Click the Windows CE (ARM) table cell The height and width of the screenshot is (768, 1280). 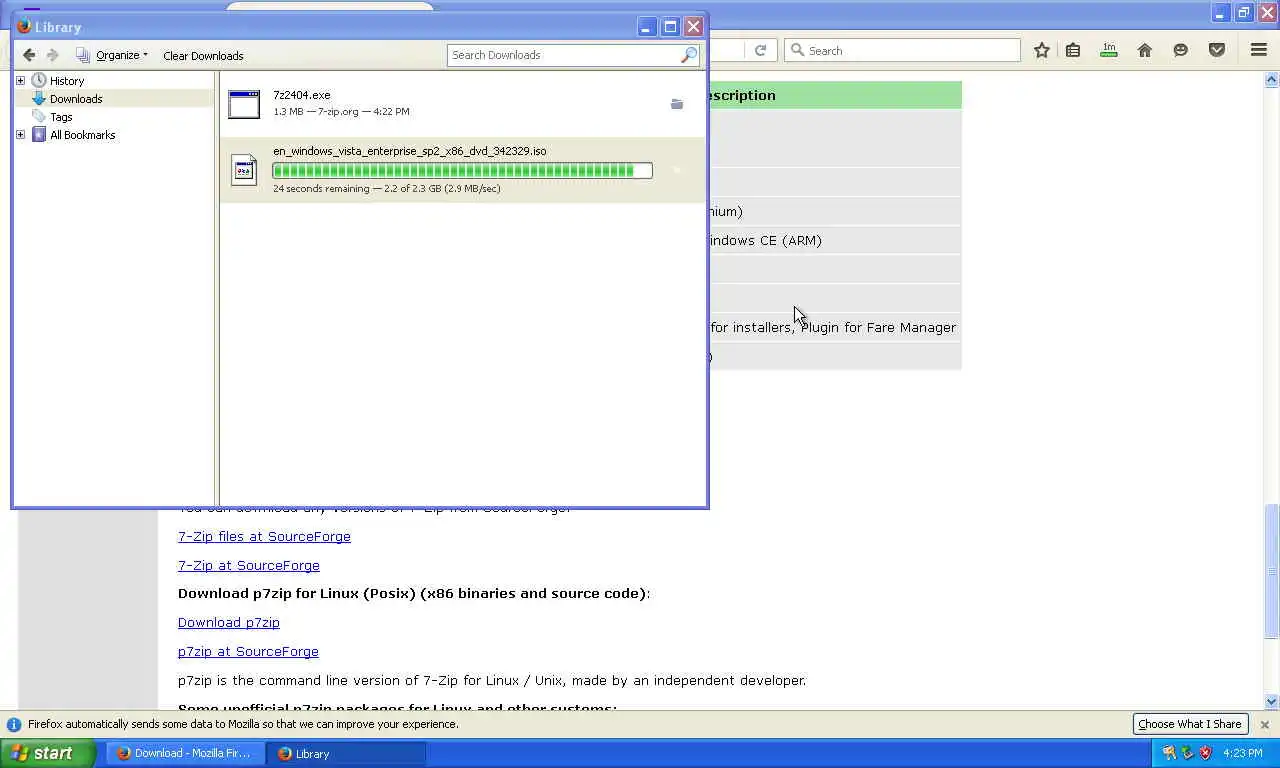[835, 240]
